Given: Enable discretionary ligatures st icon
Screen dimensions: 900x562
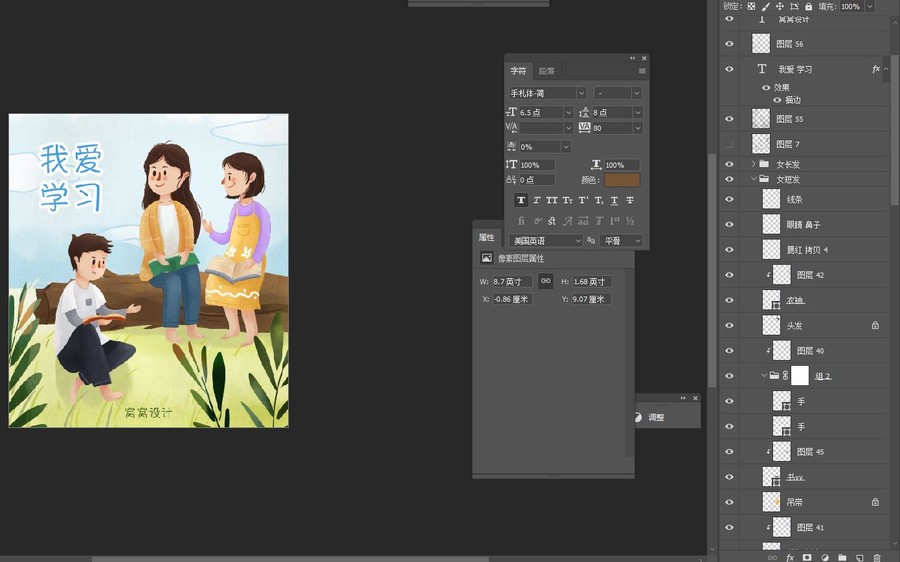Looking at the screenshot, I should 552,220.
